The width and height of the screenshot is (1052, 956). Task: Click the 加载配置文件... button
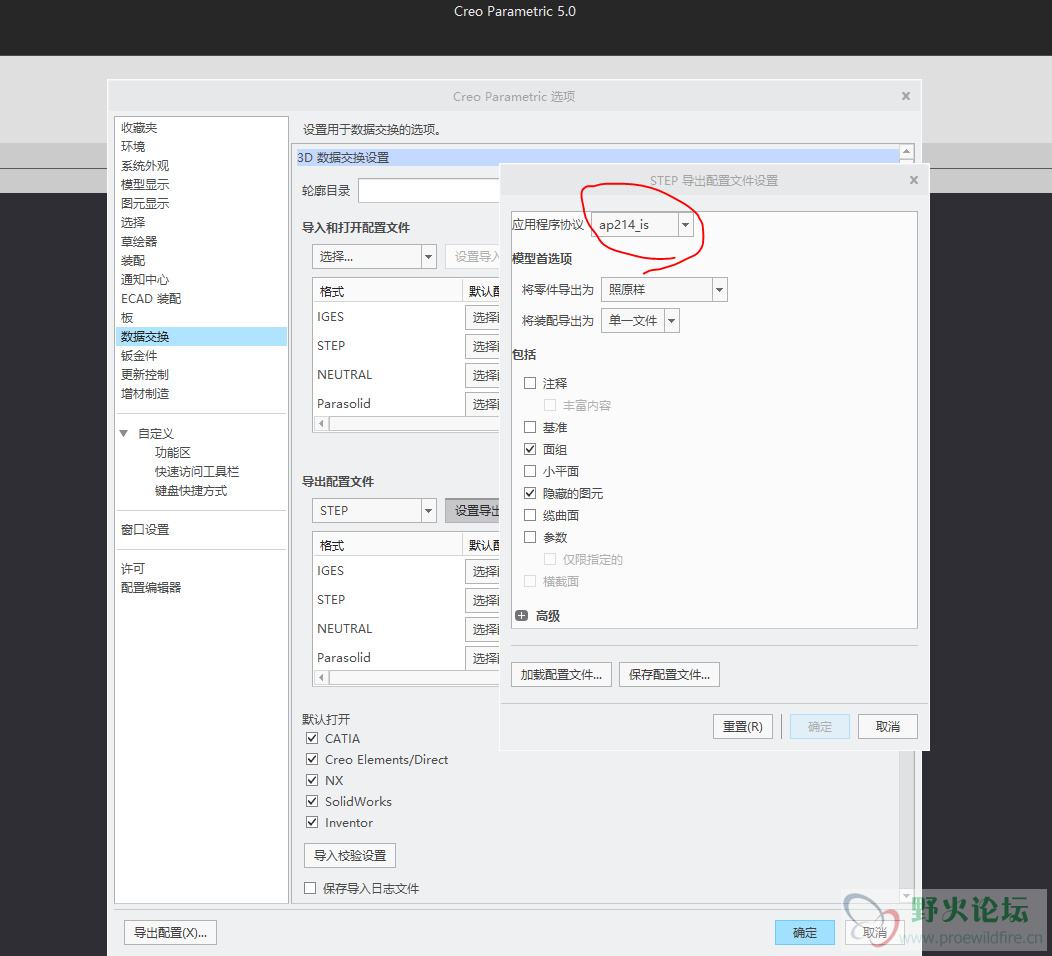pyautogui.click(x=562, y=674)
